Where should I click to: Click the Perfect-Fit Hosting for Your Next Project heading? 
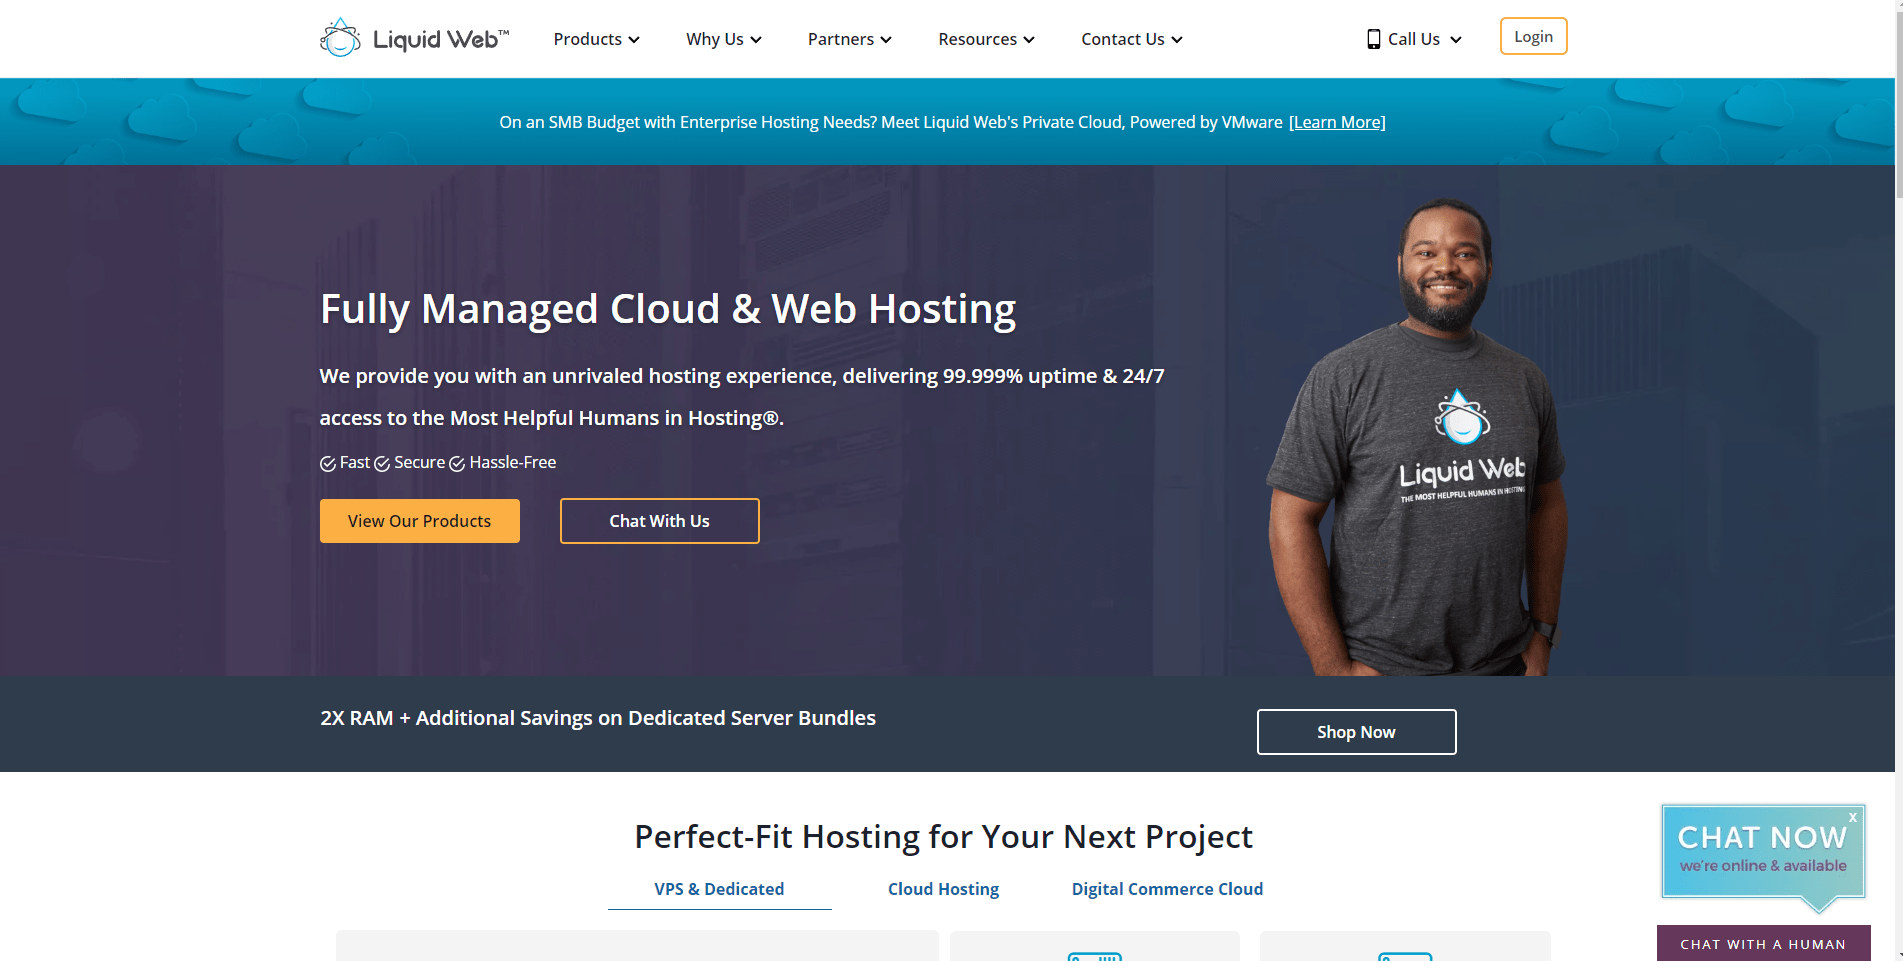943,836
